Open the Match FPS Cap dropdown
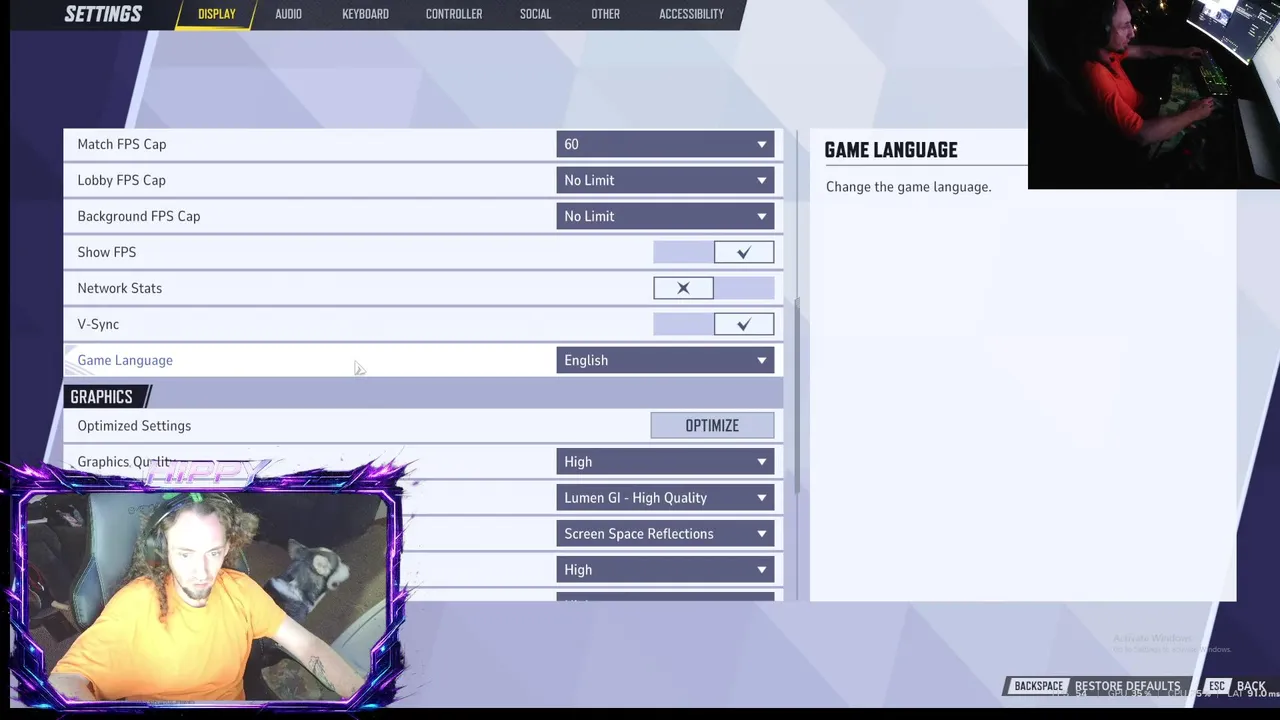 [665, 144]
